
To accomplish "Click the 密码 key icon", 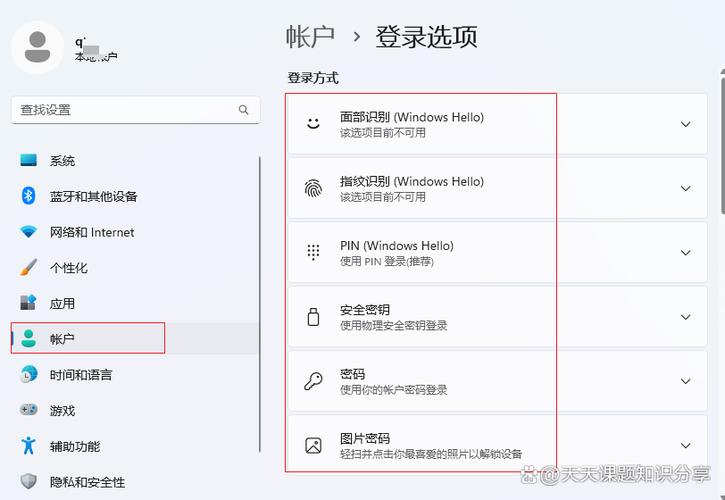I will [x=313, y=381].
